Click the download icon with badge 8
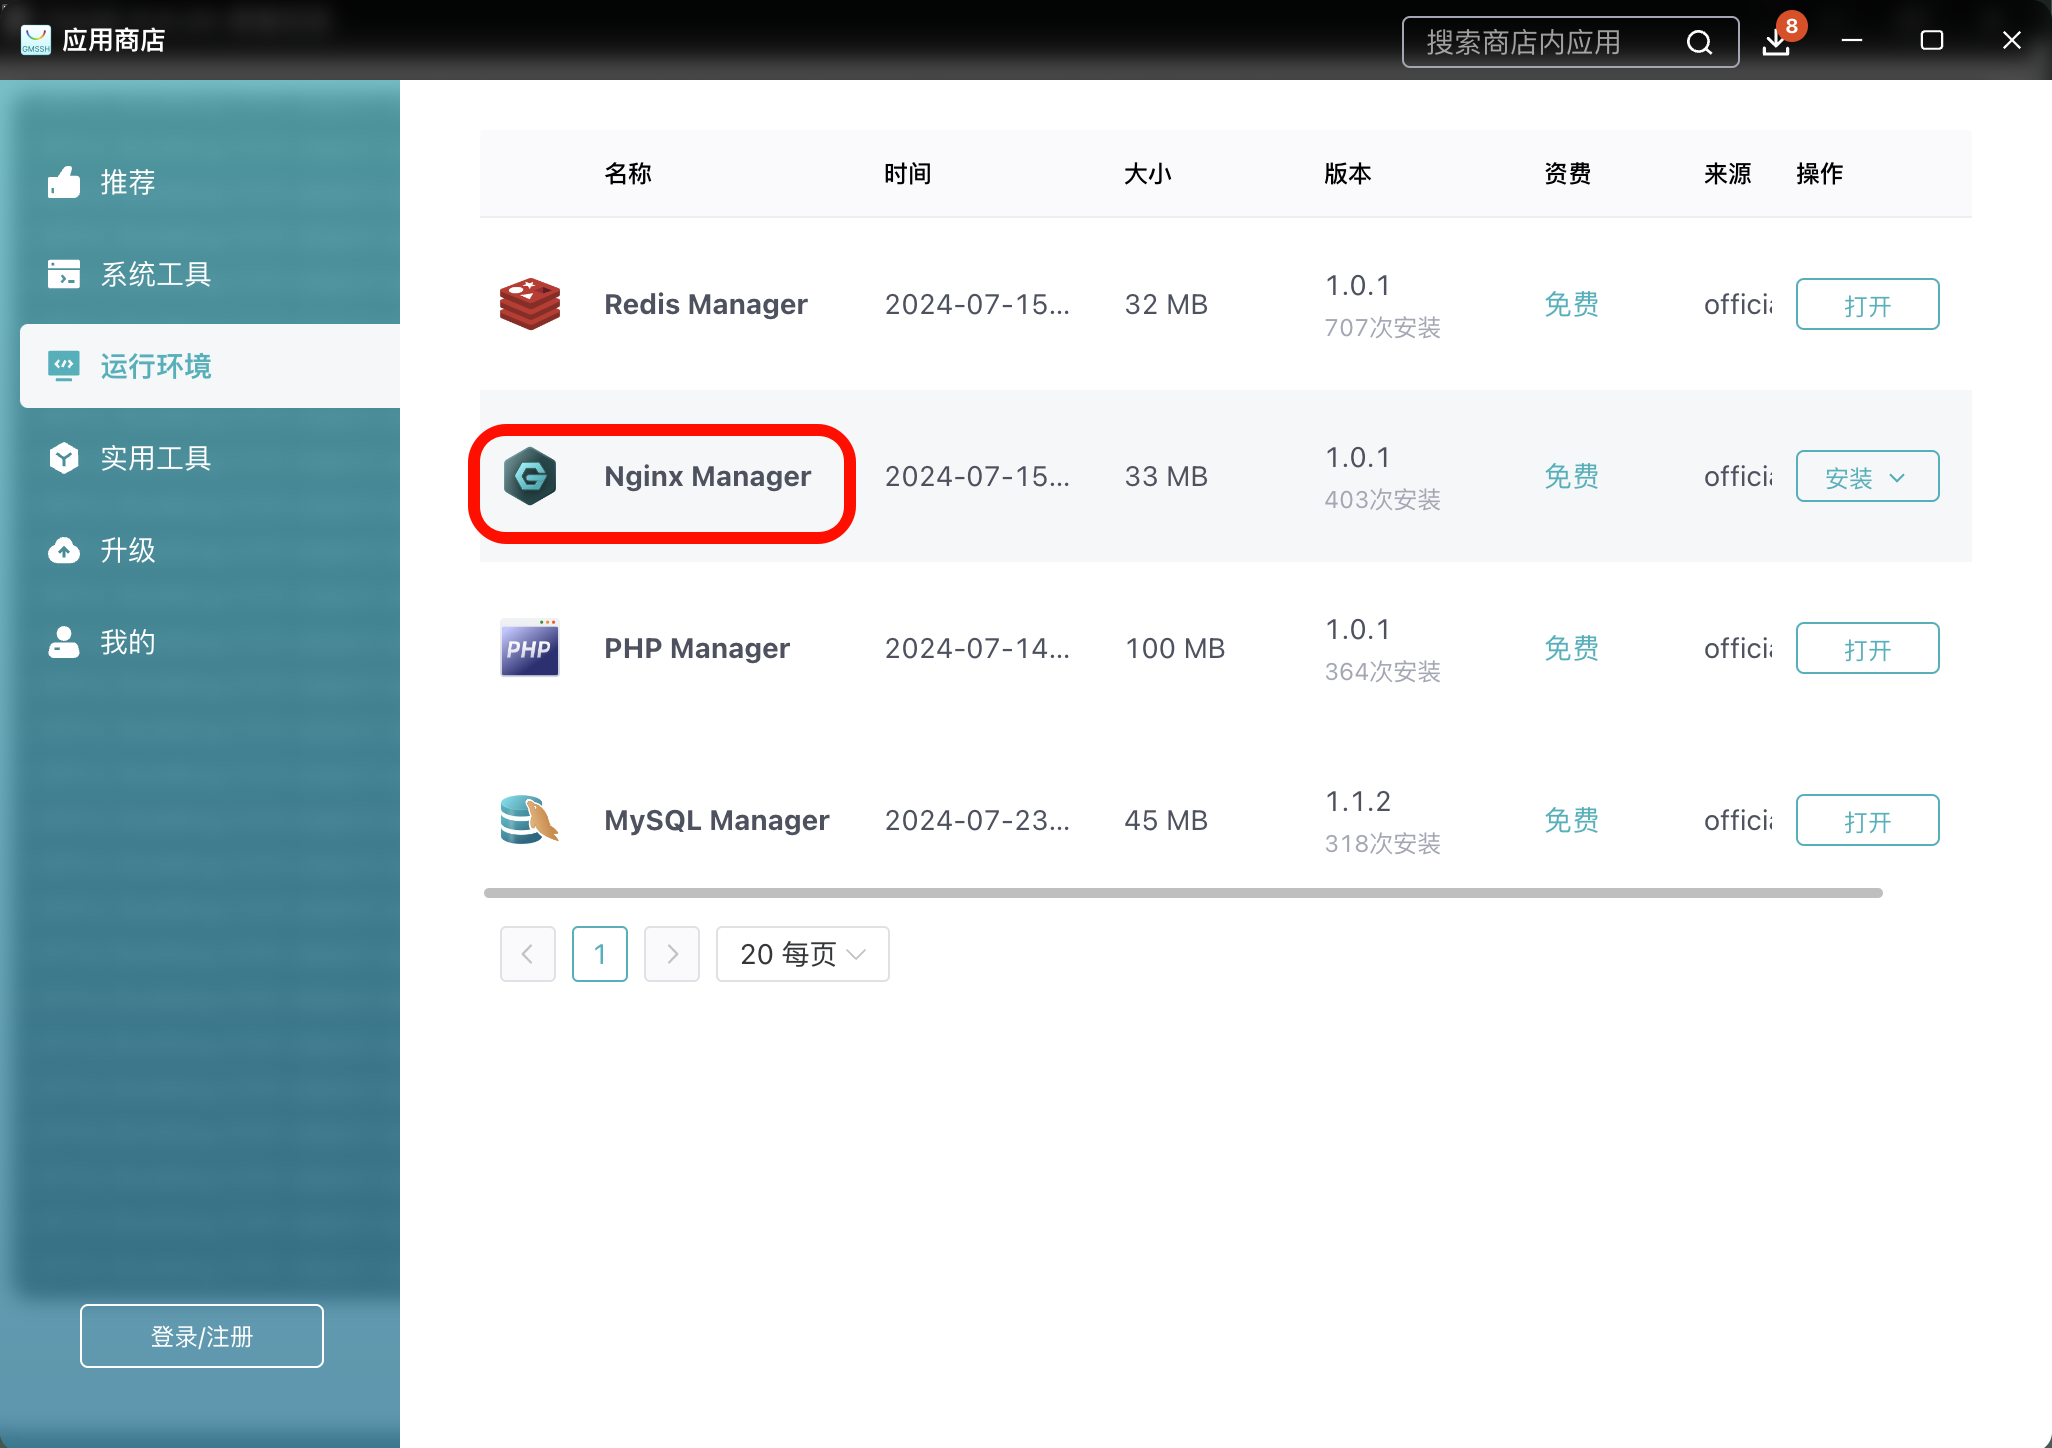This screenshot has height=1448, width=2052. click(1775, 42)
